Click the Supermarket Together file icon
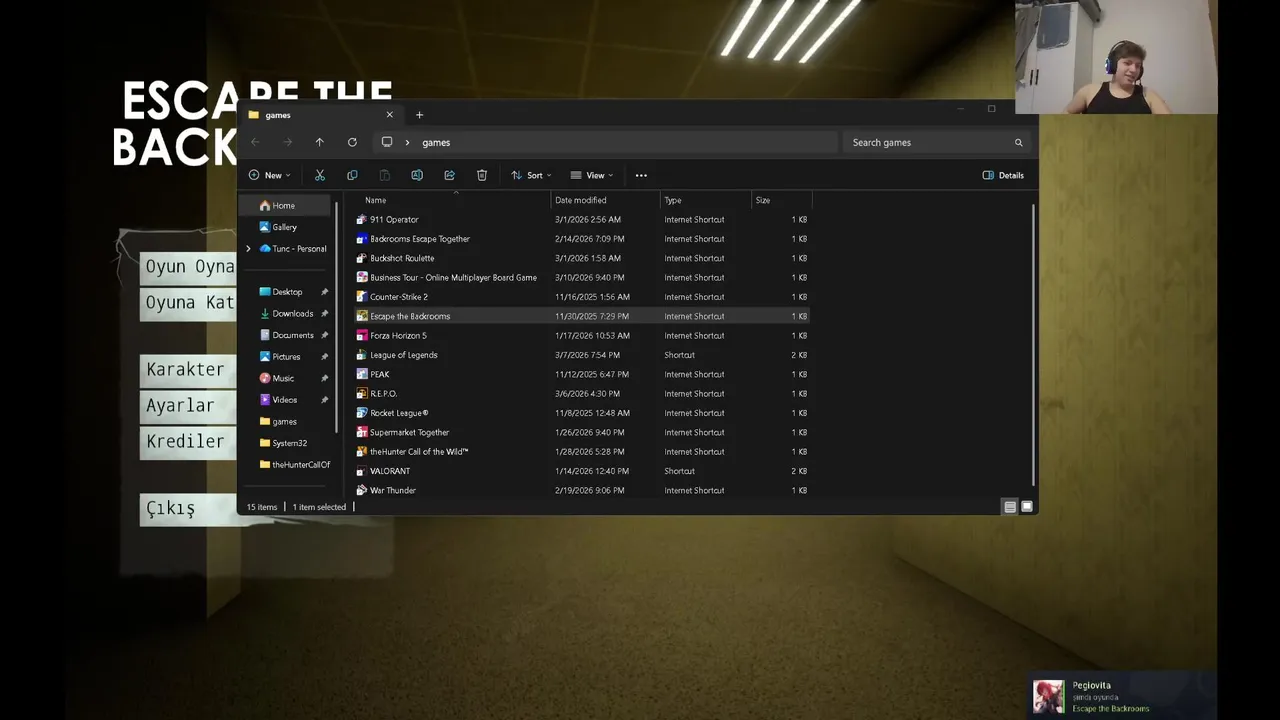 click(x=362, y=432)
